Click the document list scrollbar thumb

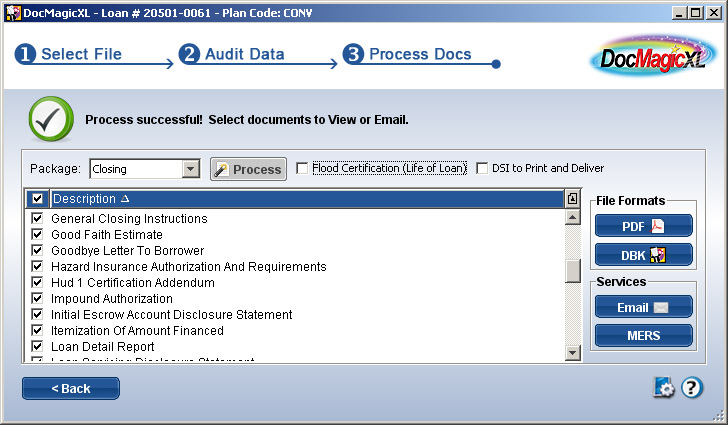pyautogui.click(x=573, y=271)
